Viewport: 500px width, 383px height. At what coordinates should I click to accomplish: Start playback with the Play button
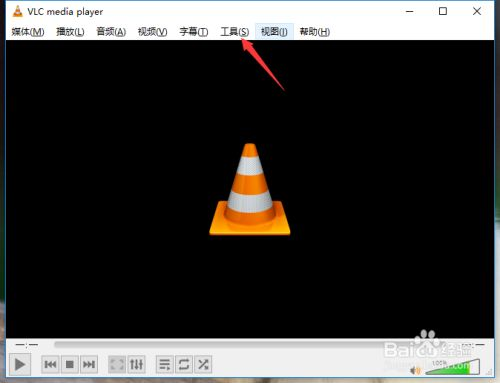coord(20,364)
